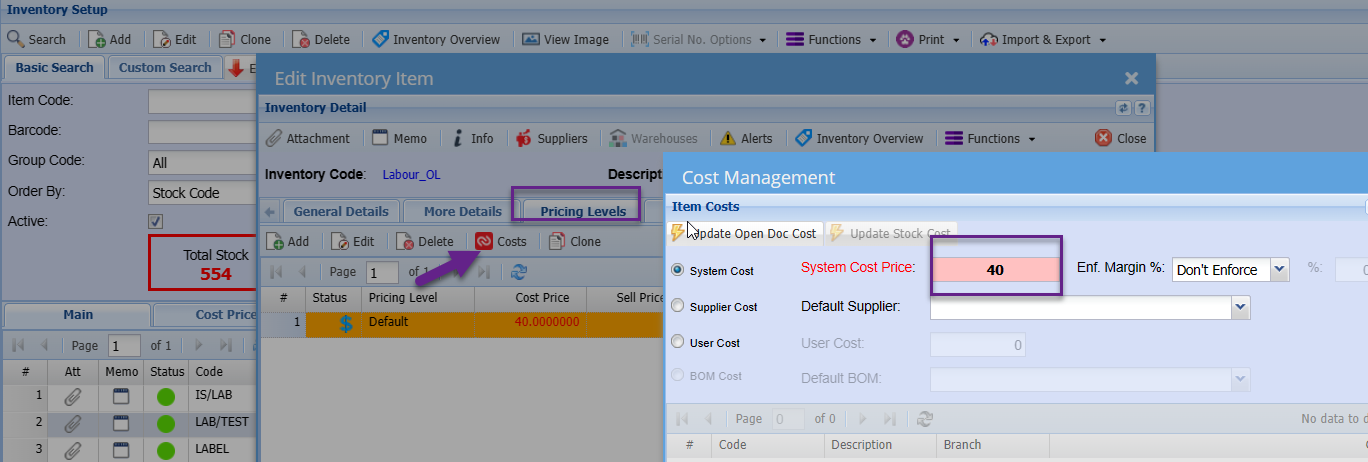Expand the Enf. Margin % dropdown
Image resolution: width=1368 pixels, height=462 pixels.
(1279, 270)
